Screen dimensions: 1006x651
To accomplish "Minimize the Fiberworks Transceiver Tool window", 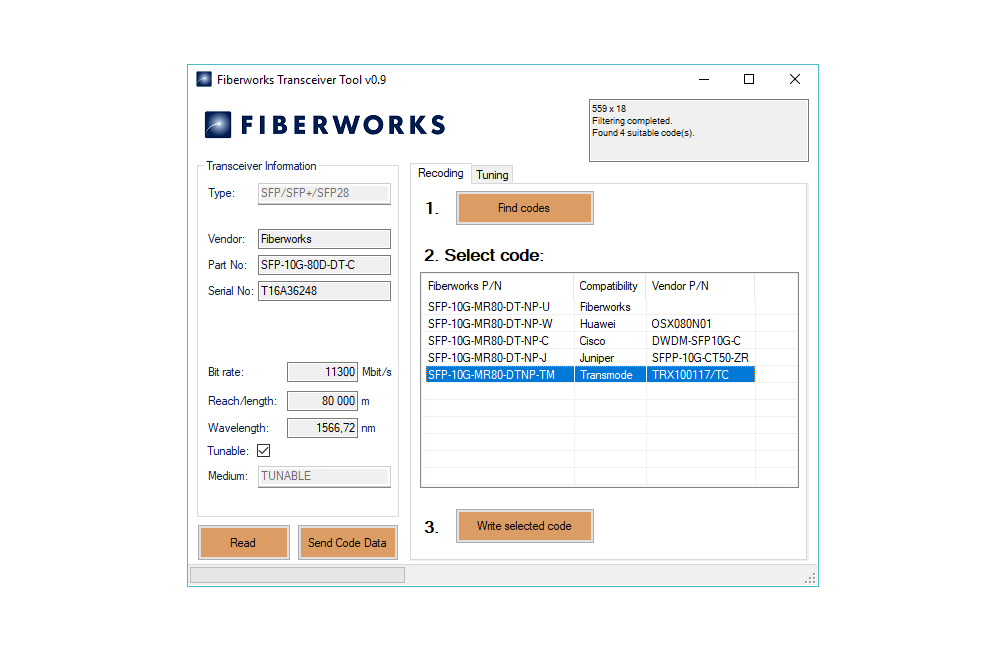I will [704, 79].
